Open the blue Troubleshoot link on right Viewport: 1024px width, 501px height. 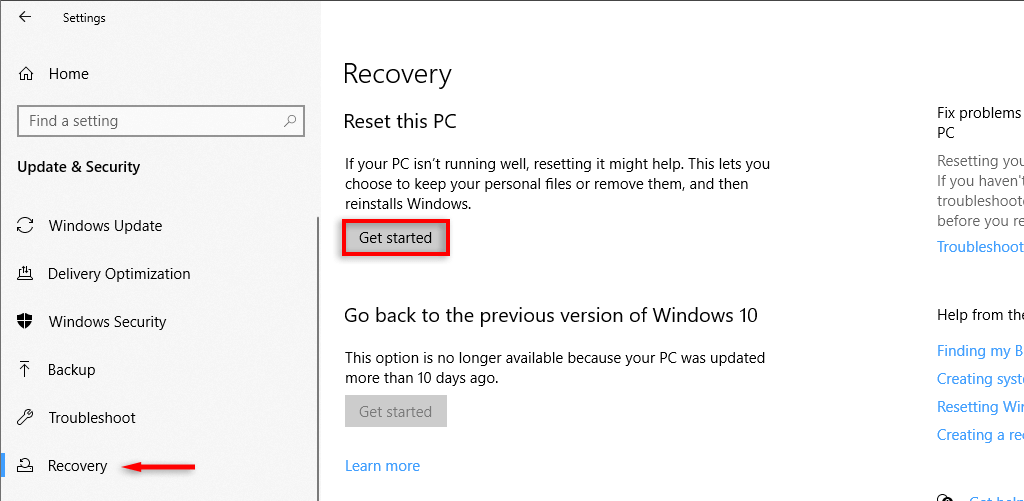[x=980, y=247]
